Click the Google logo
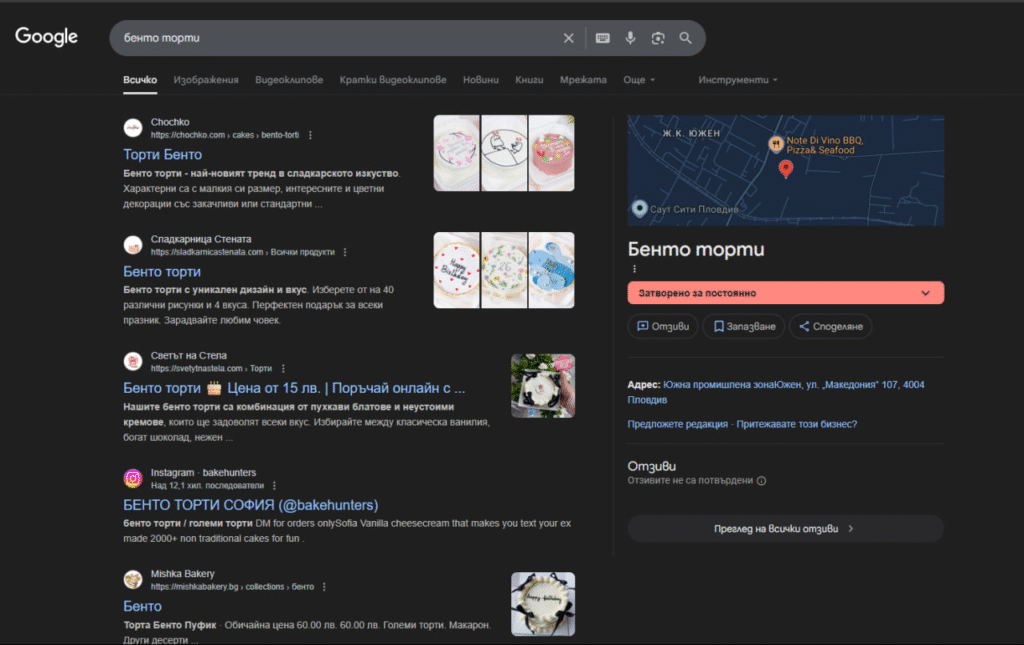The image size is (1024, 645). [x=46, y=37]
